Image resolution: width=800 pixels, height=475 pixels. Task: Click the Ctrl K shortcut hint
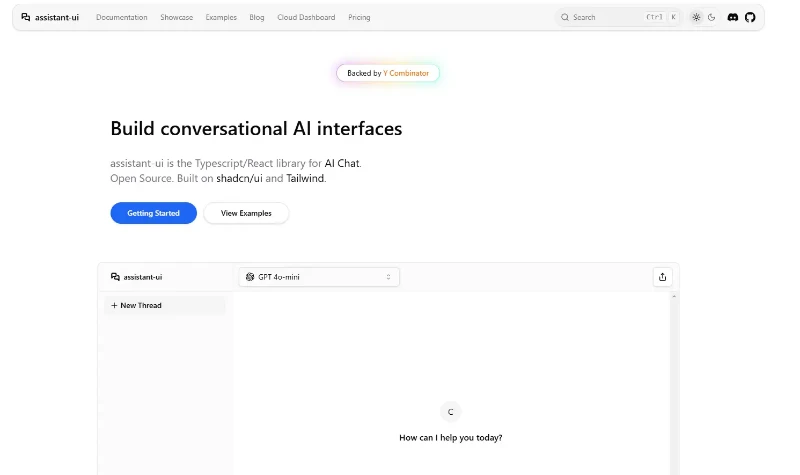click(x=661, y=17)
